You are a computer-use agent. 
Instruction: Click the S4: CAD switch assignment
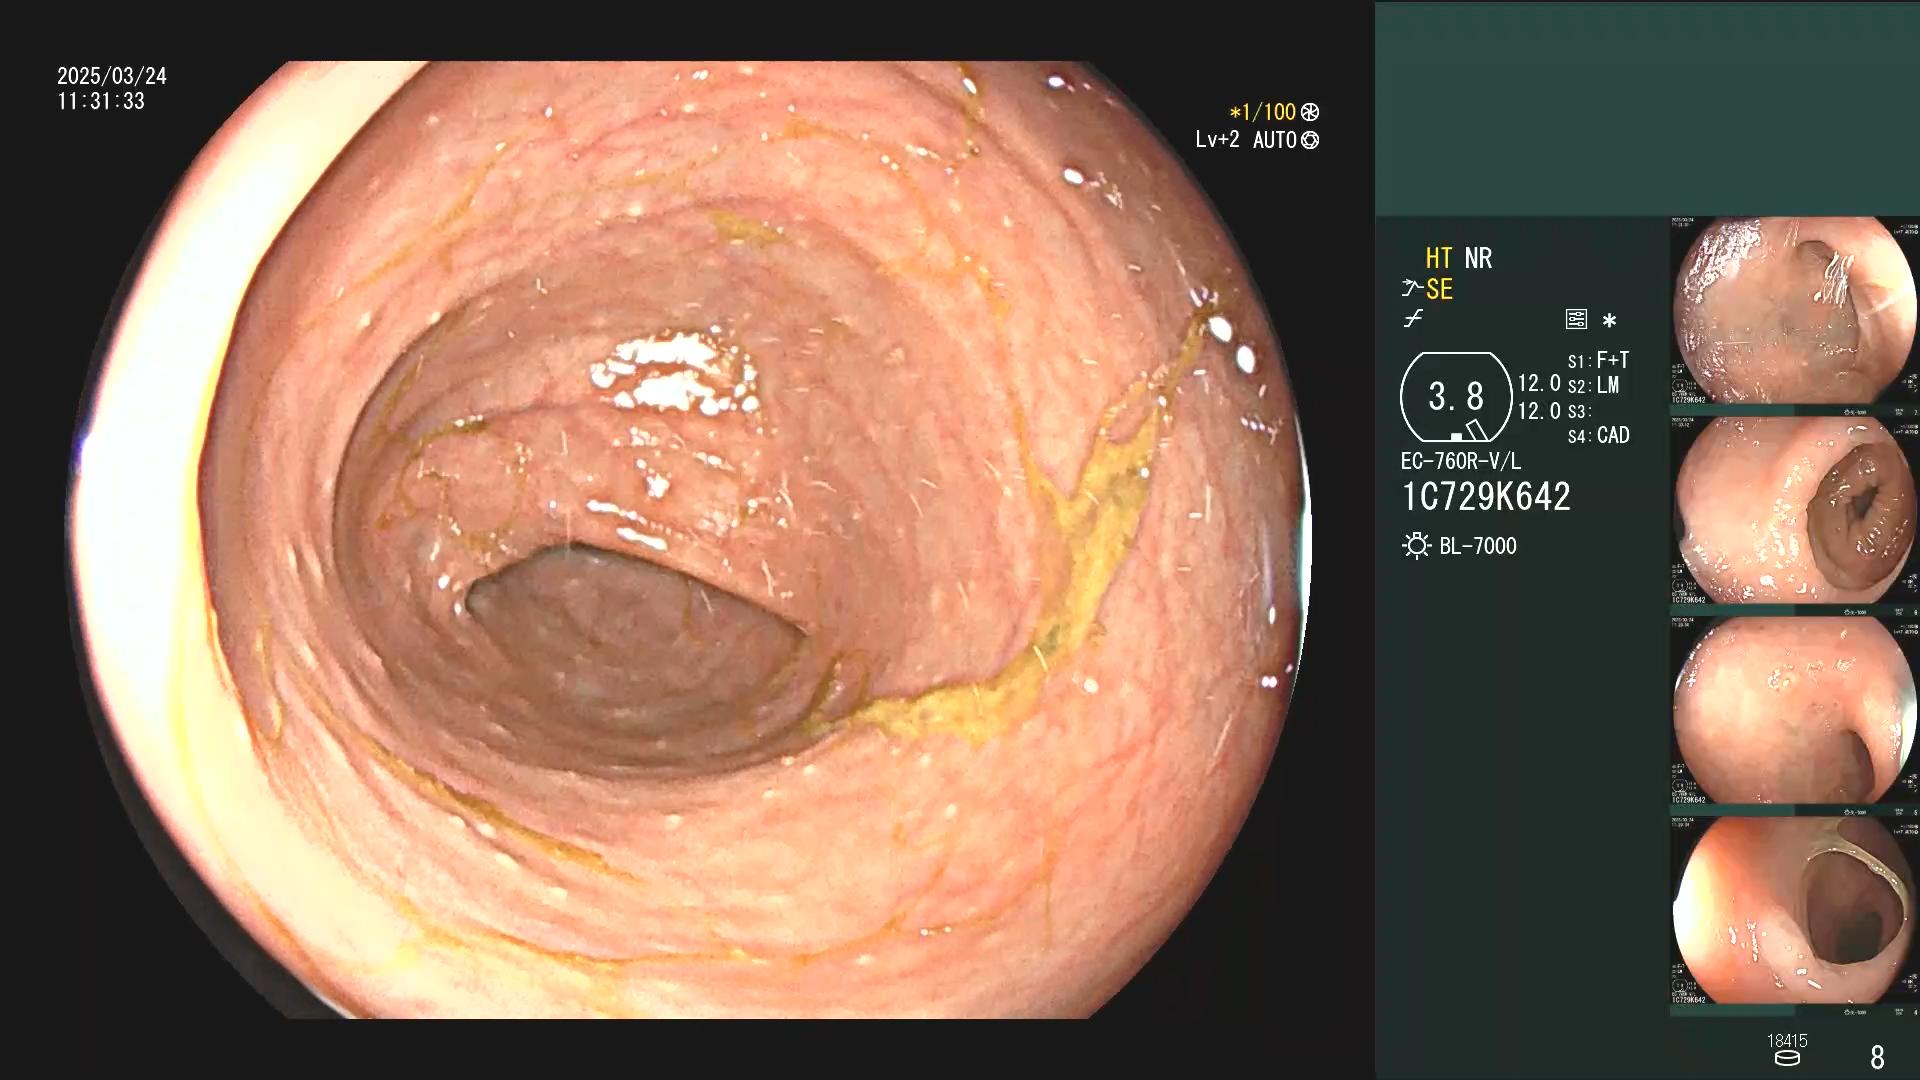[x=1598, y=435]
